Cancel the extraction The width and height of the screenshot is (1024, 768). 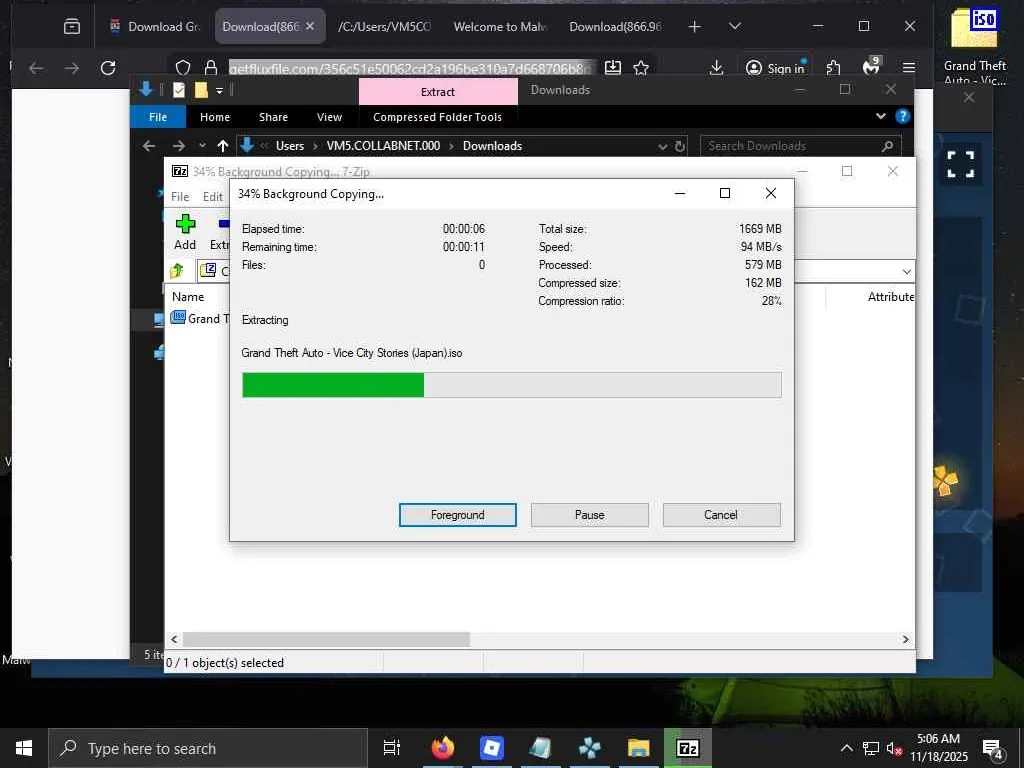pyautogui.click(x=721, y=515)
